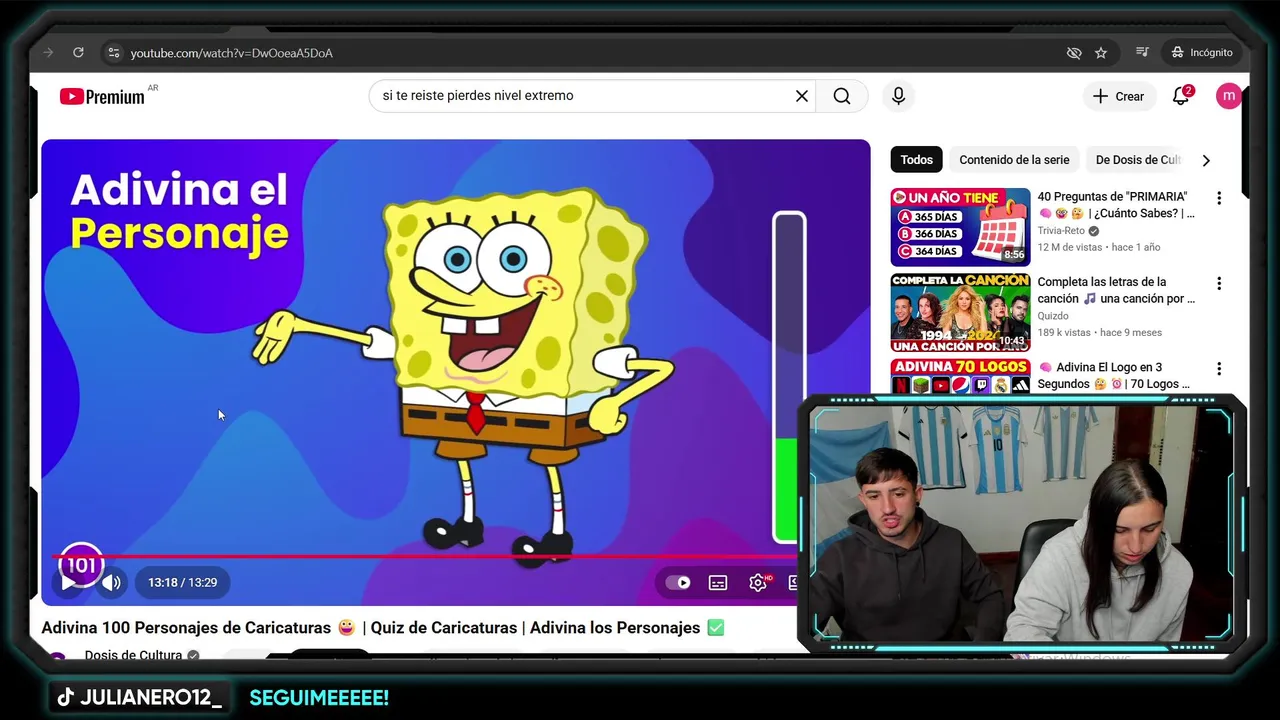The width and height of the screenshot is (1280, 720).
Task: Go forward in browser history
Action: coord(47,52)
